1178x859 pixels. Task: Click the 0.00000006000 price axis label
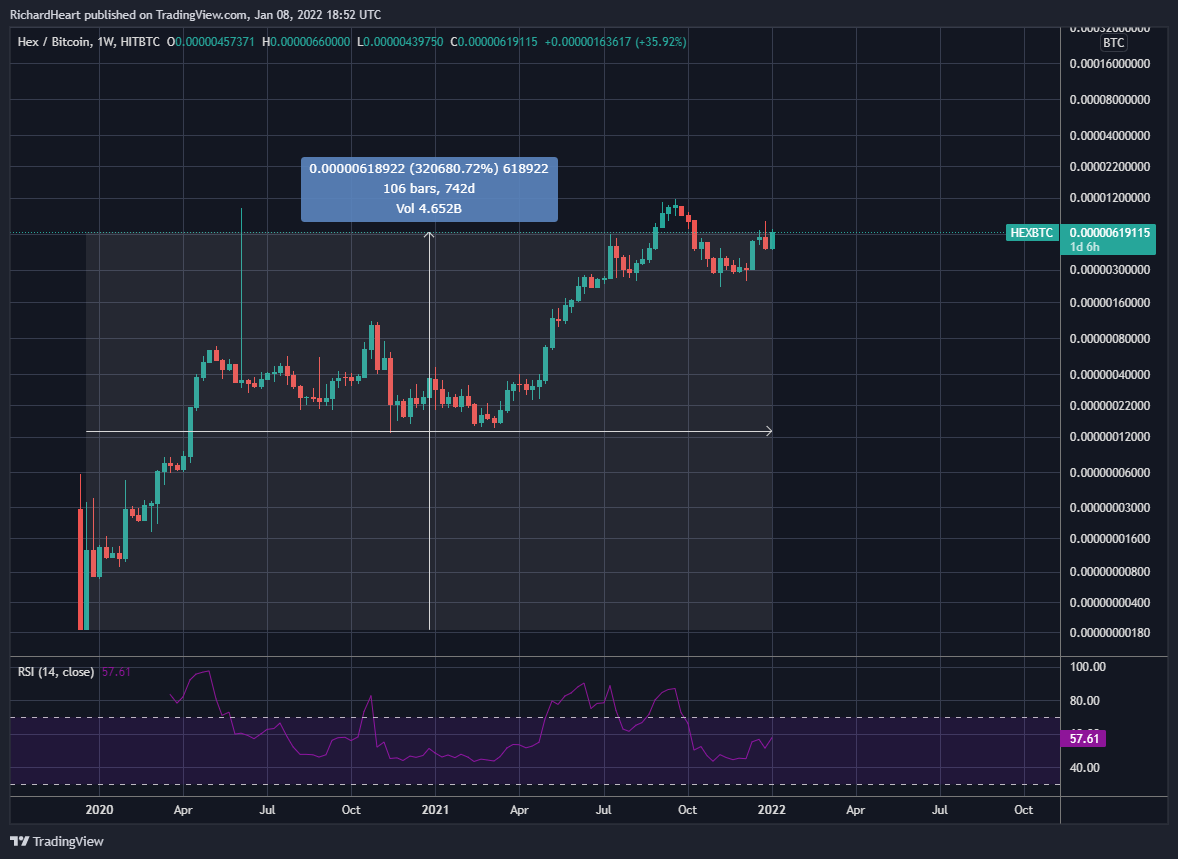[x=1110, y=473]
